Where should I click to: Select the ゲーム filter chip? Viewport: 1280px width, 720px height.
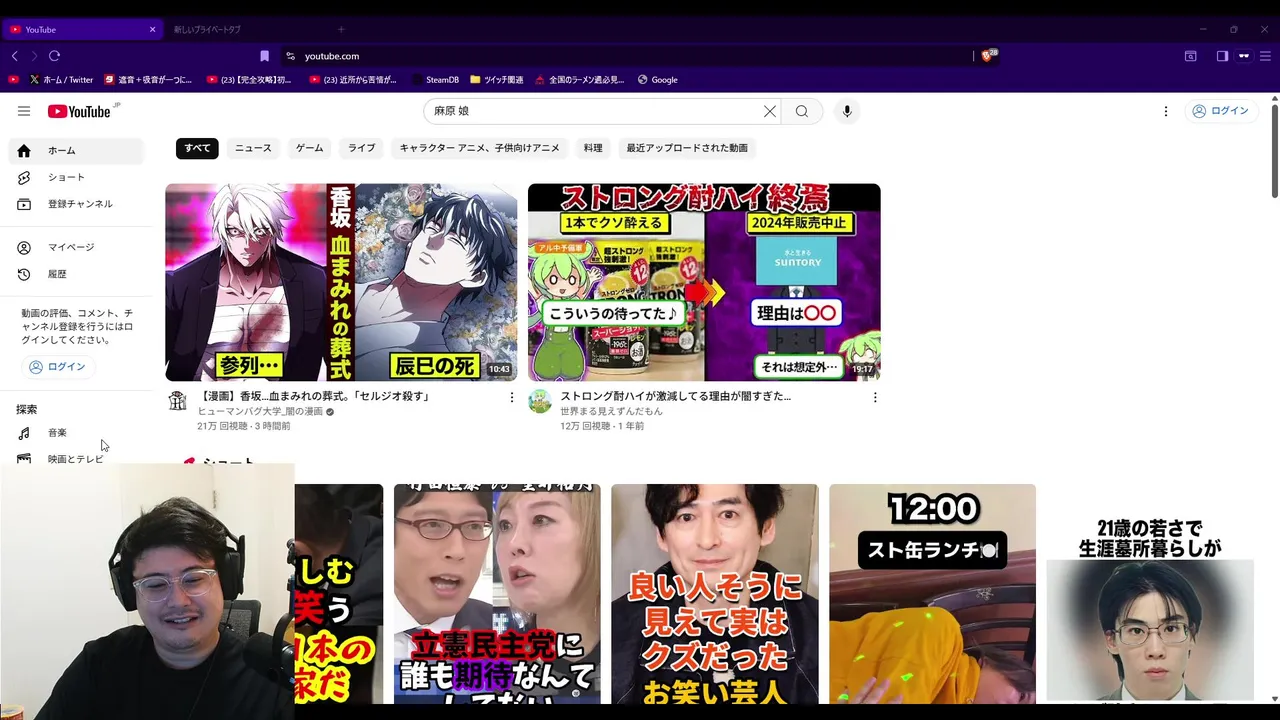click(309, 148)
